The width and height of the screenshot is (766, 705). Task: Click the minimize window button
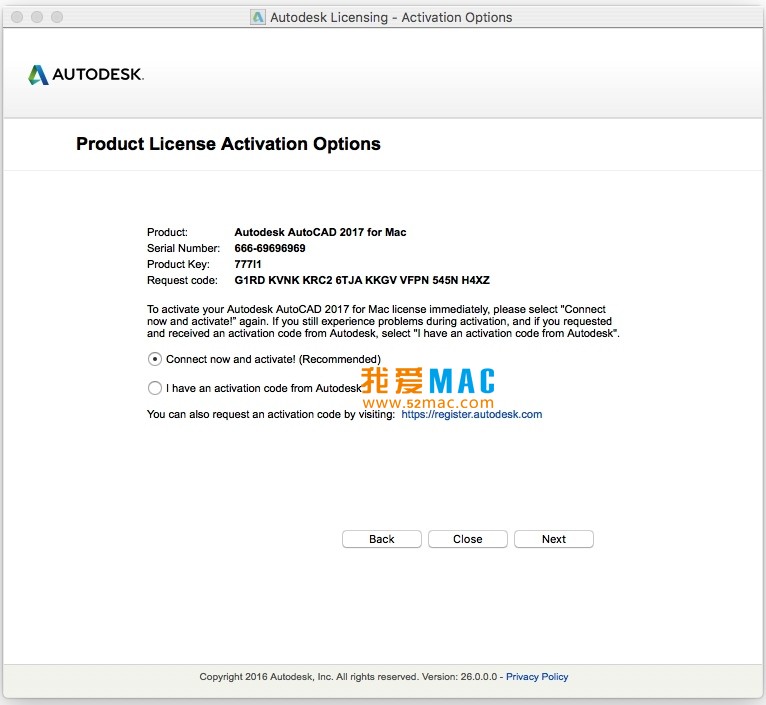pos(37,17)
